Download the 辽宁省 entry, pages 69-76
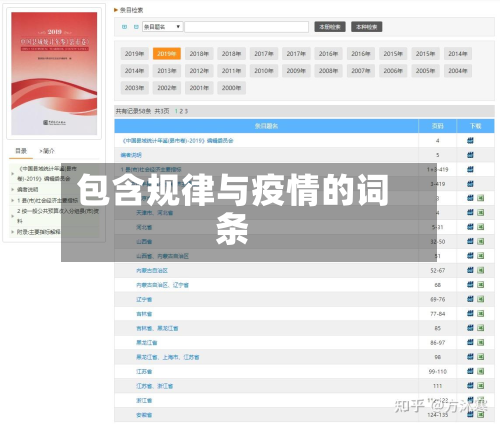 click(470, 299)
